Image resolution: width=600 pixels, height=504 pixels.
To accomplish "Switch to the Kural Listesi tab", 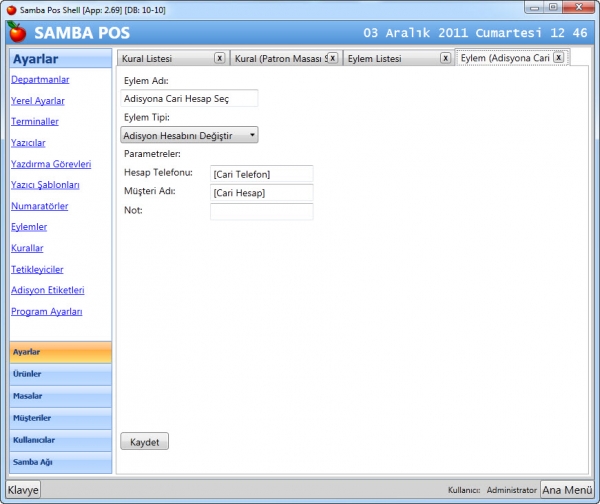I will tap(172, 58).
